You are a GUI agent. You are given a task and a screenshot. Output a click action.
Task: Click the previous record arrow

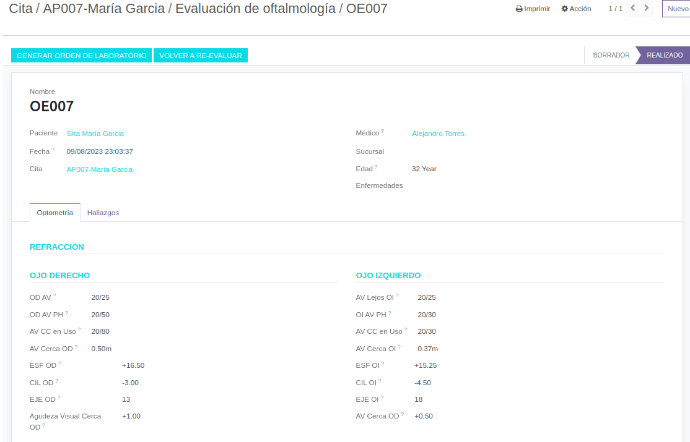pyautogui.click(x=632, y=8)
